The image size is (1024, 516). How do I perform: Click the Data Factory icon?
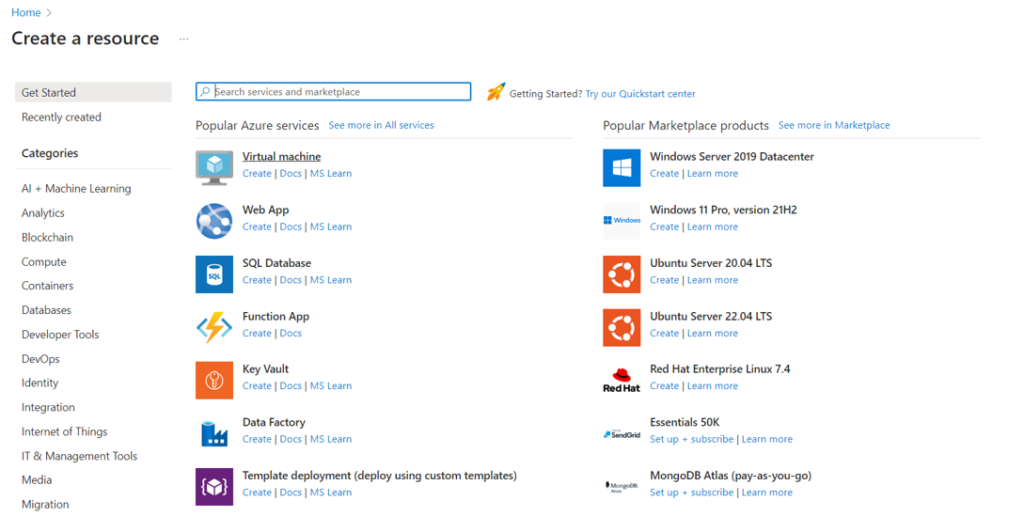[214, 434]
